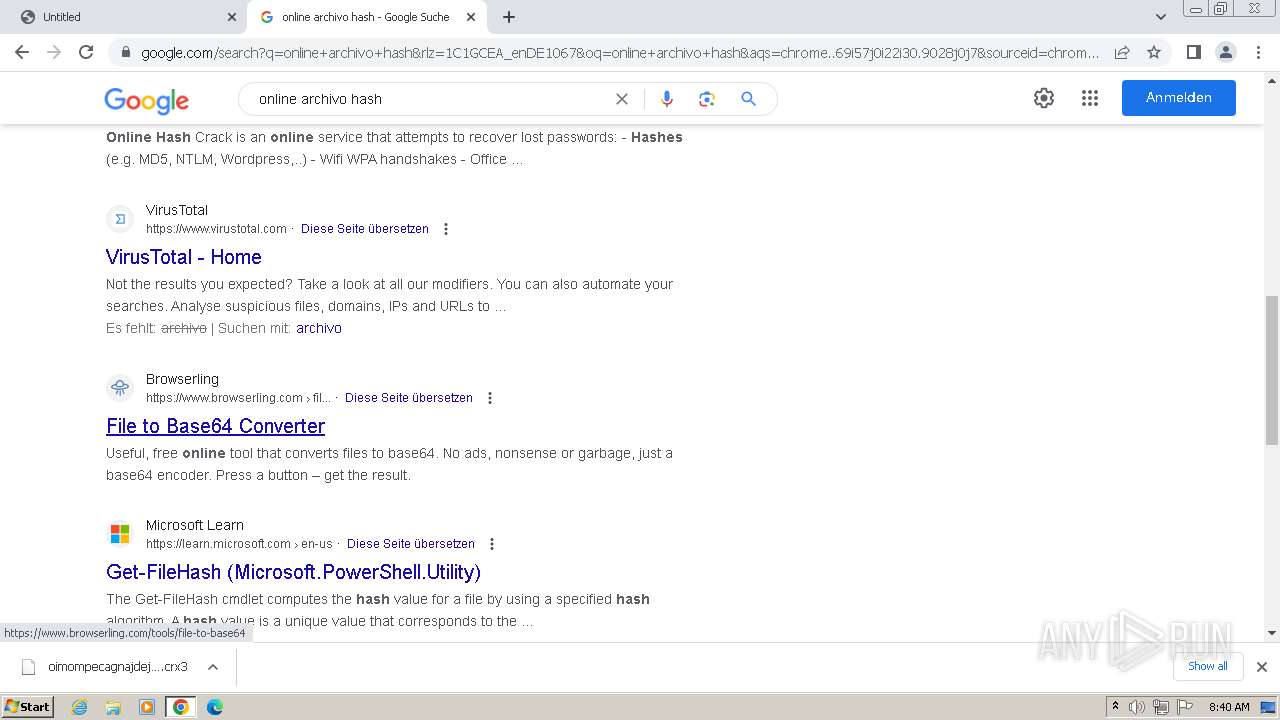
Task: Open Get-FileHash Microsoft PowerShell result
Action: [293, 572]
